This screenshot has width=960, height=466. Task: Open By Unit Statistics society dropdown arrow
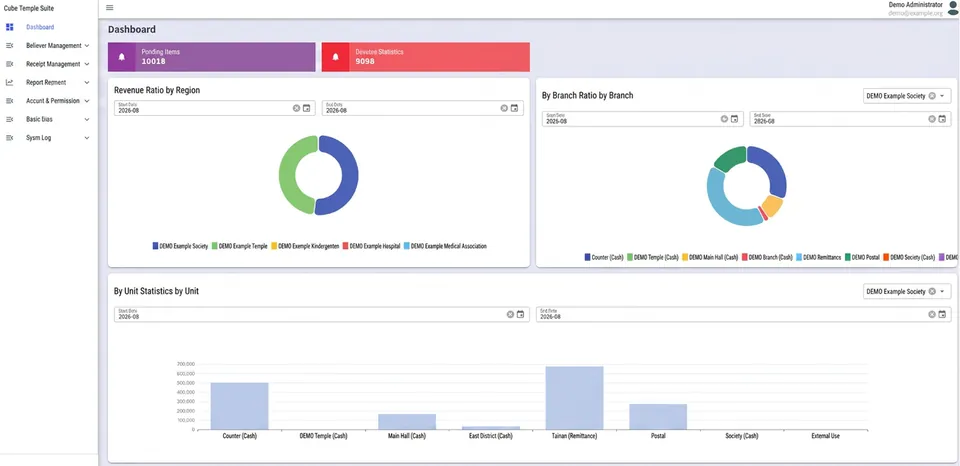pos(942,291)
